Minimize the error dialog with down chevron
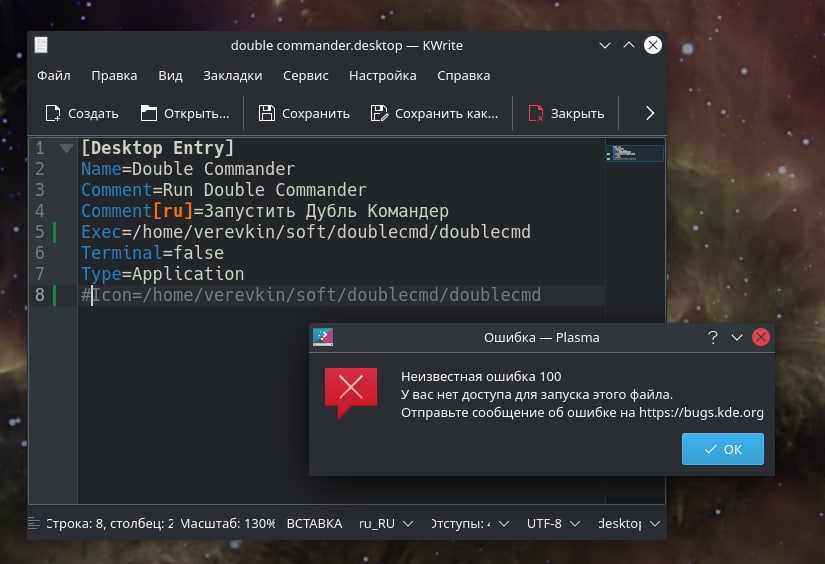825x564 pixels. pos(737,337)
